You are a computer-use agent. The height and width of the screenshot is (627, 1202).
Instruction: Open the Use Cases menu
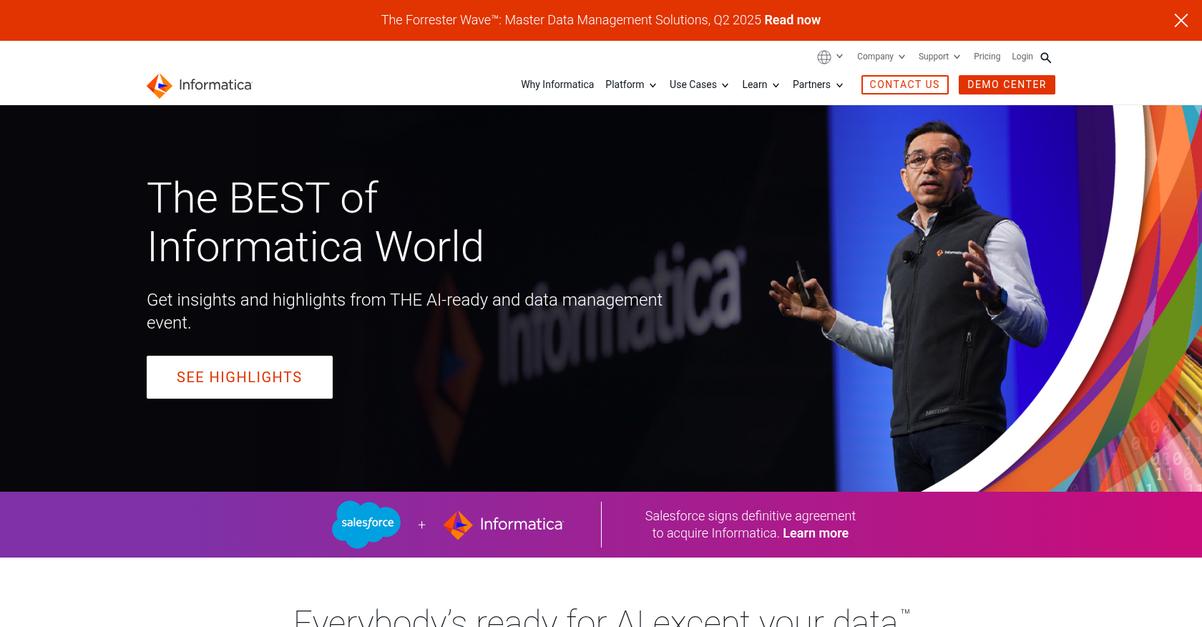coord(699,85)
